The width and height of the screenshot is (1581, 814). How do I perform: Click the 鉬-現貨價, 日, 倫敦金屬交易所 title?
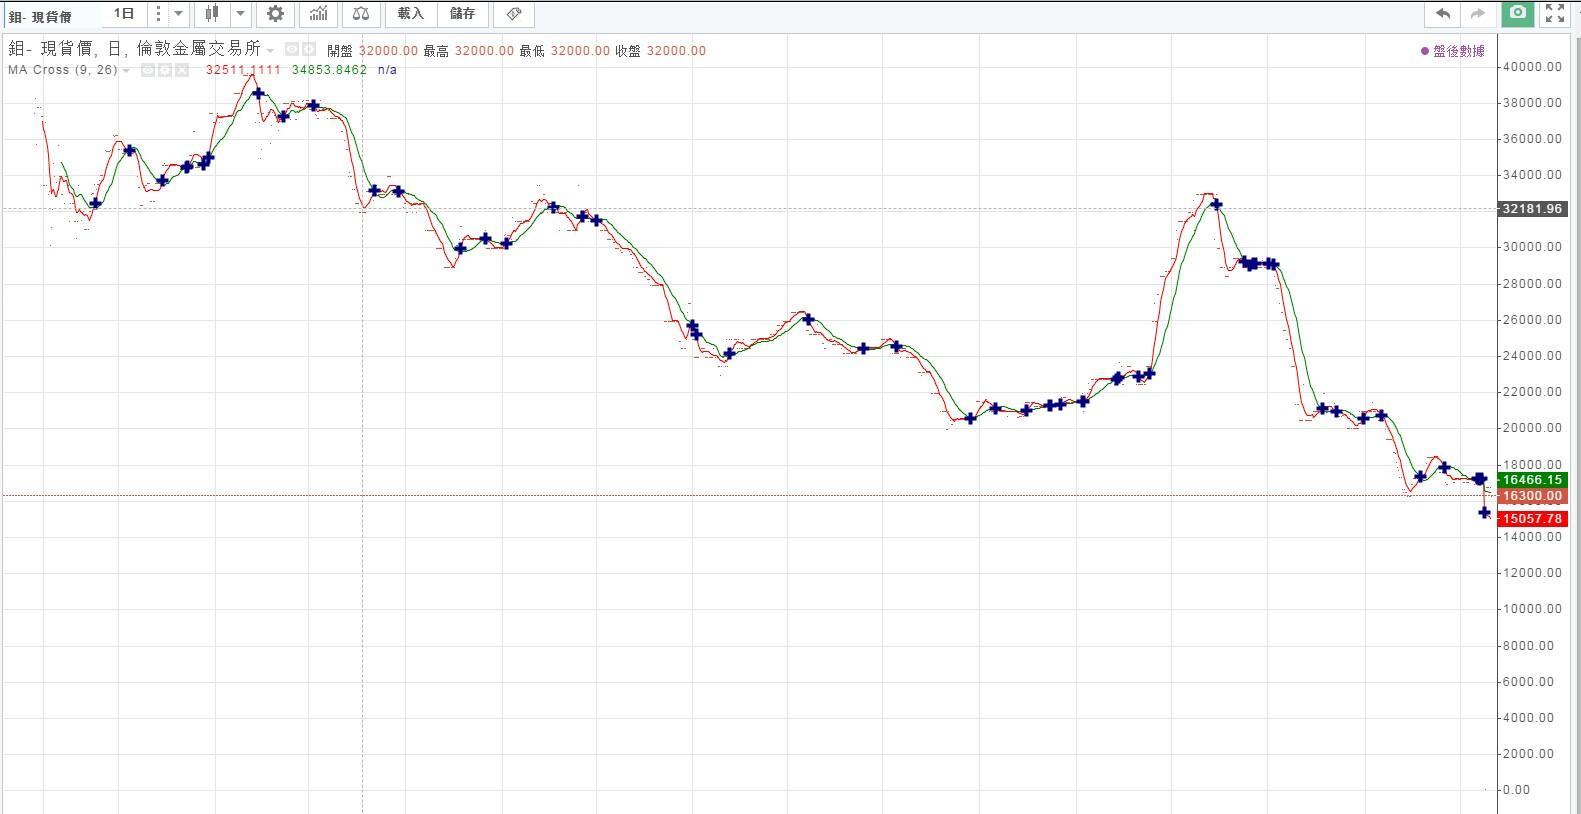tap(135, 49)
